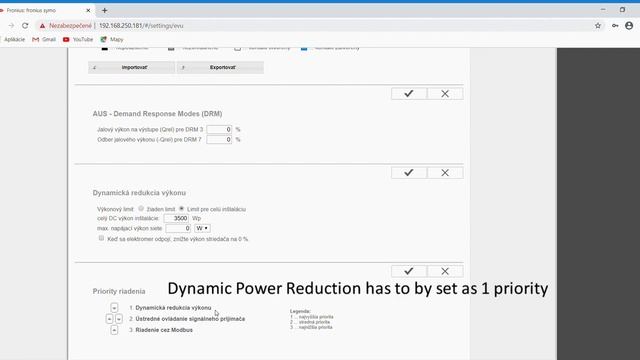Viewport: 640px width, 360px height.
Task: Click the total DC power field showing 3500
Action: click(x=176, y=218)
